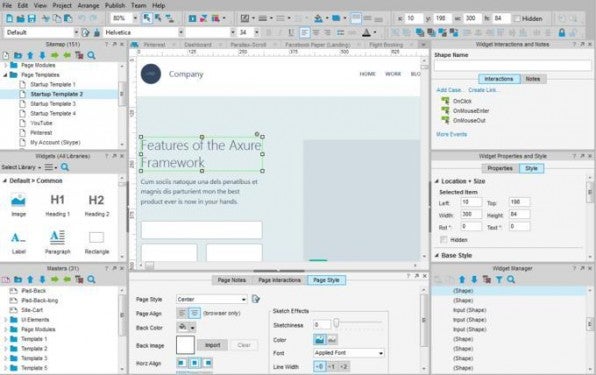Toggle the Hidden checkbox in top toolbar

[x=517, y=19]
